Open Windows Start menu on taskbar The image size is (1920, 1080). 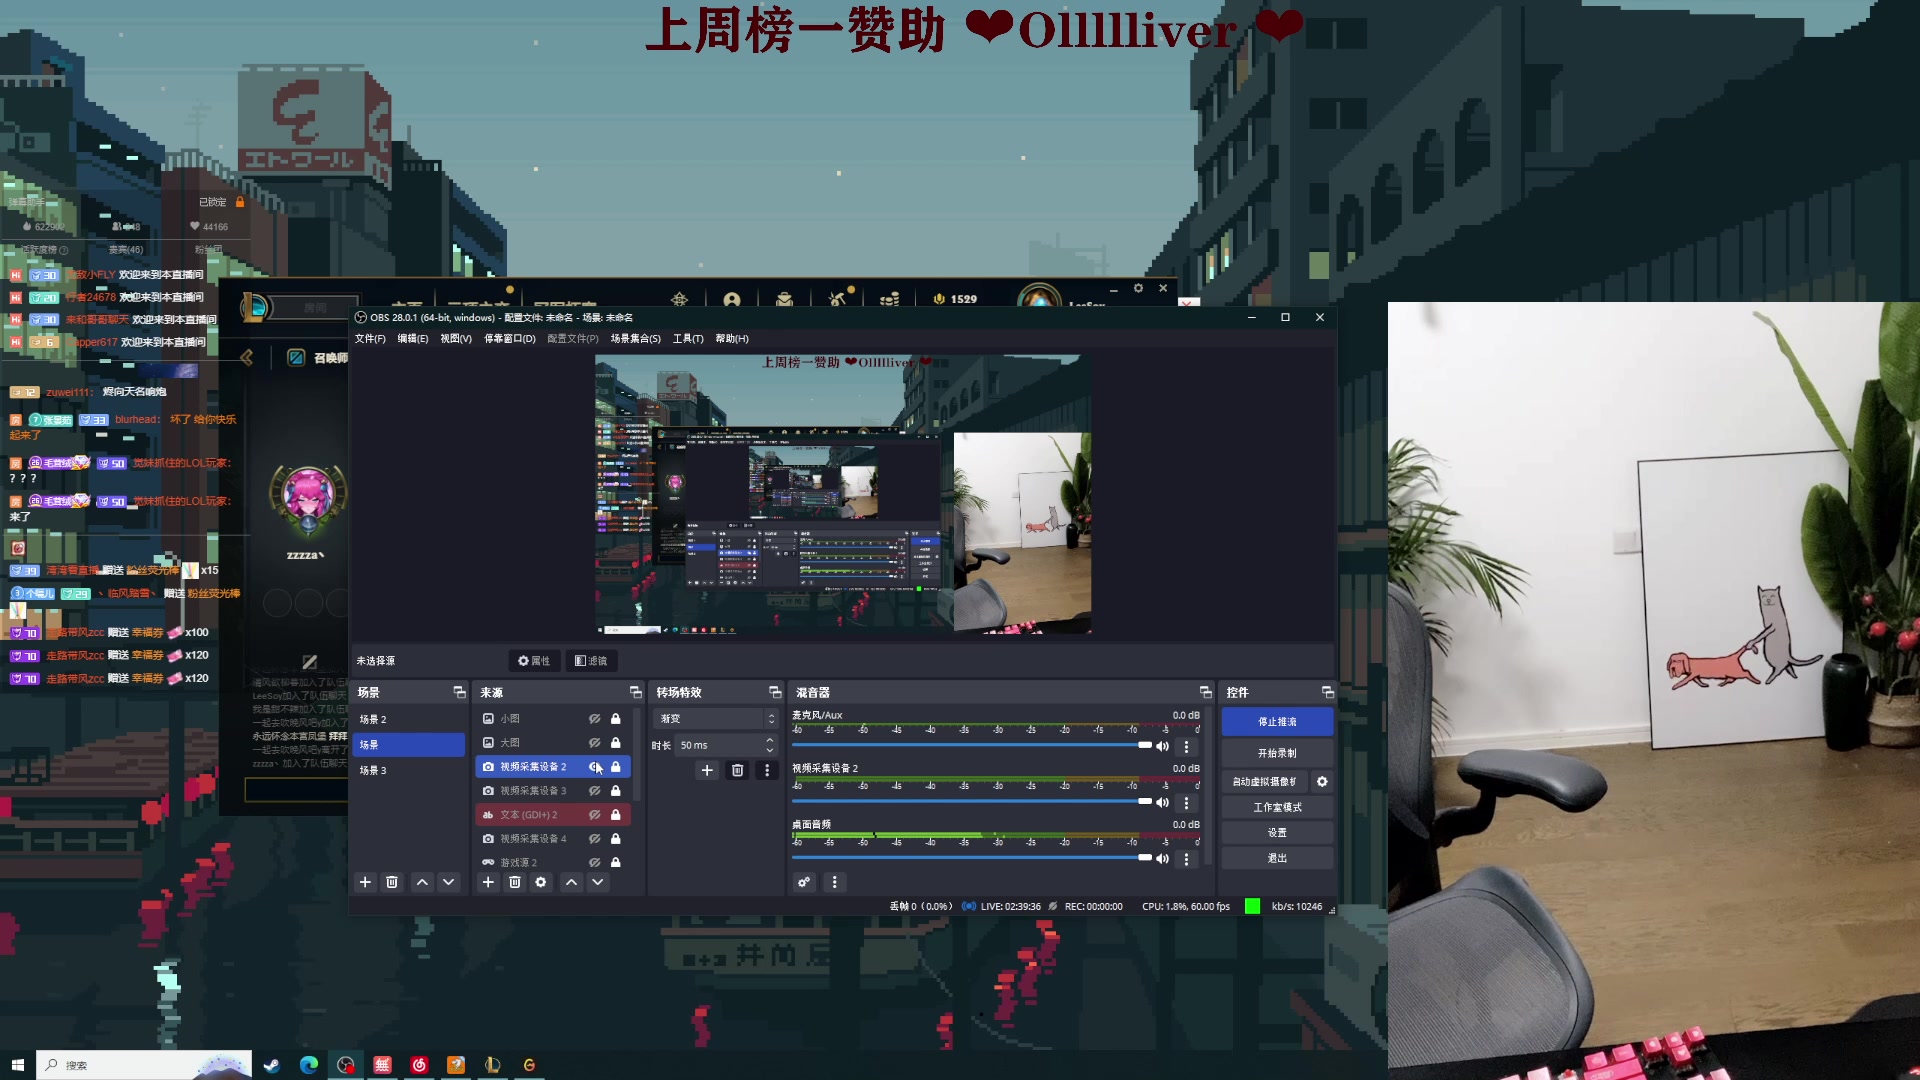point(18,1065)
